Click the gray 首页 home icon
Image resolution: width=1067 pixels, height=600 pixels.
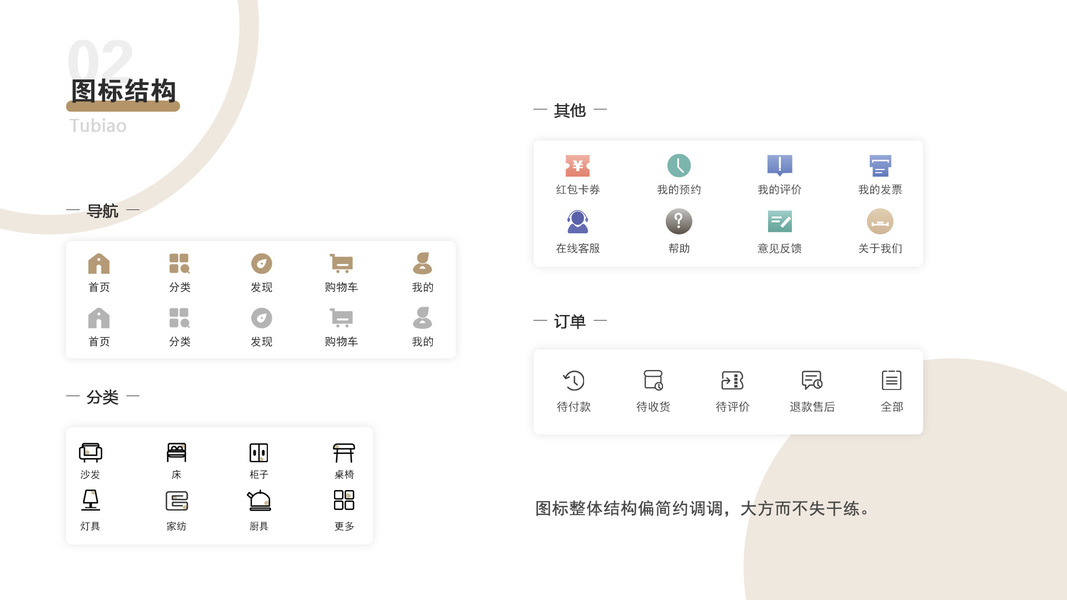tap(99, 318)
